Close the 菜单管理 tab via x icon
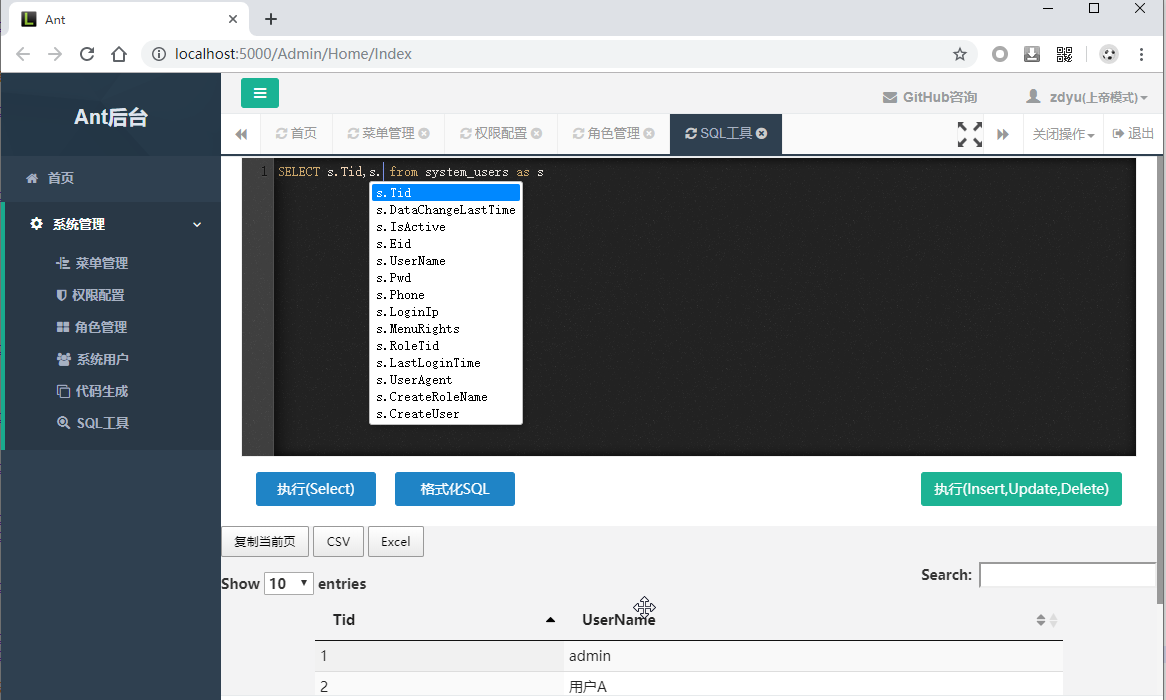Screen dimensions: 1166x700 (424, 133)
